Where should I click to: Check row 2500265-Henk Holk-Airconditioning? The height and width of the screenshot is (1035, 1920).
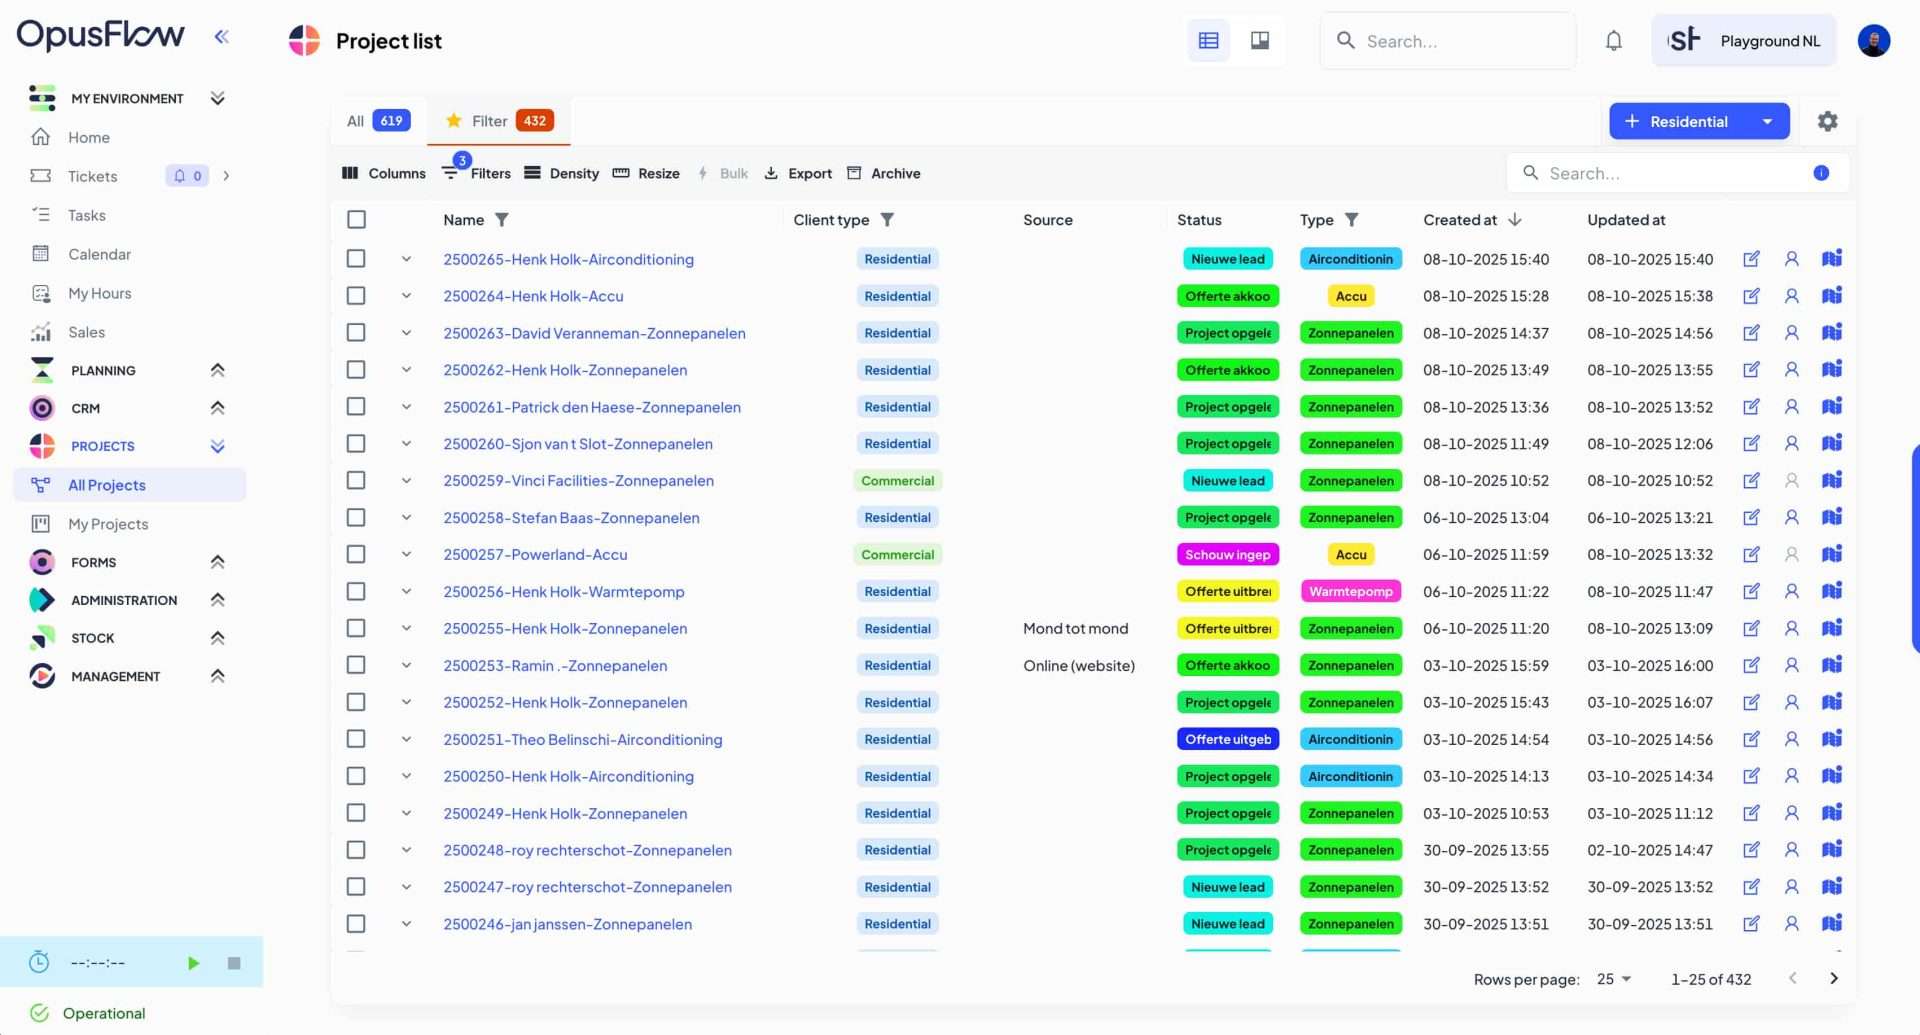356,259
